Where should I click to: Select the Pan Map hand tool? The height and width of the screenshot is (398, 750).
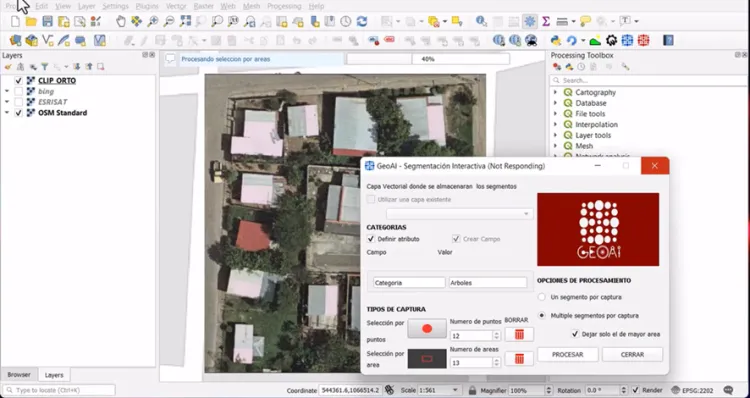click(x=121, y=21)
